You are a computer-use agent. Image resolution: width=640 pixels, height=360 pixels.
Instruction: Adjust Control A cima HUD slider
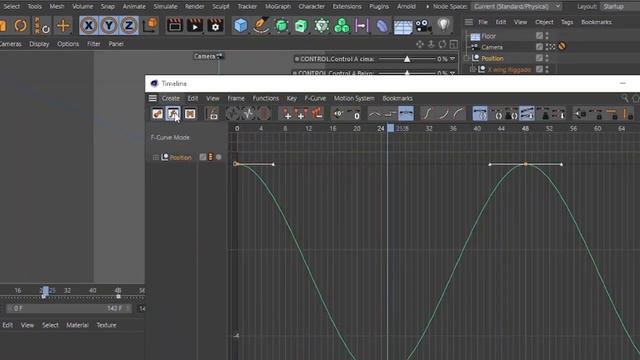[x=407, y=59]
